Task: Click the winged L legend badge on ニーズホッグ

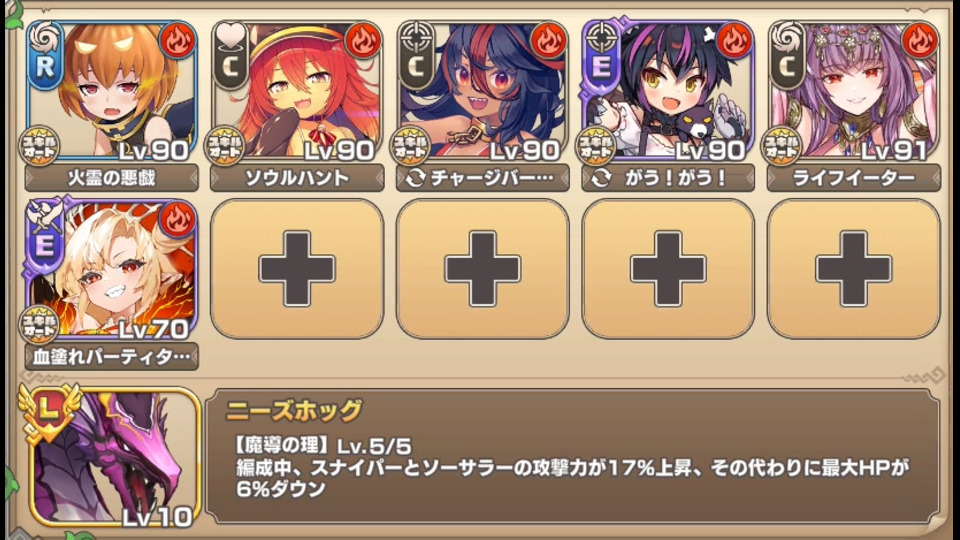Action: 49,411
